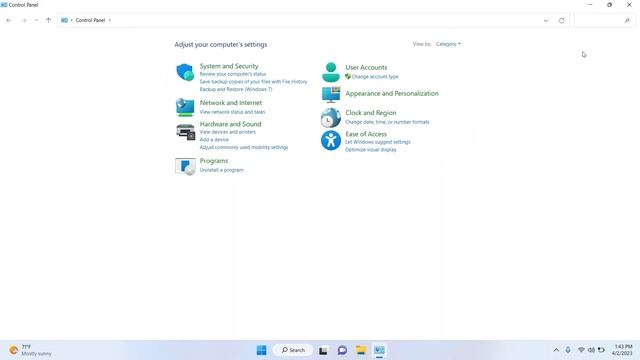The image size is (640, 360).
Task: Click Change account type
Action: click(x=375, y=77)
